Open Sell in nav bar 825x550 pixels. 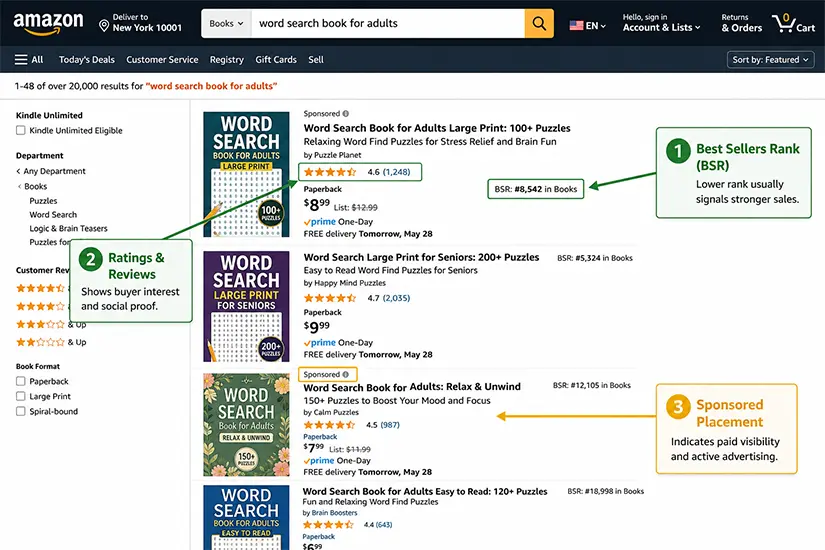click(x=316, y=59)
